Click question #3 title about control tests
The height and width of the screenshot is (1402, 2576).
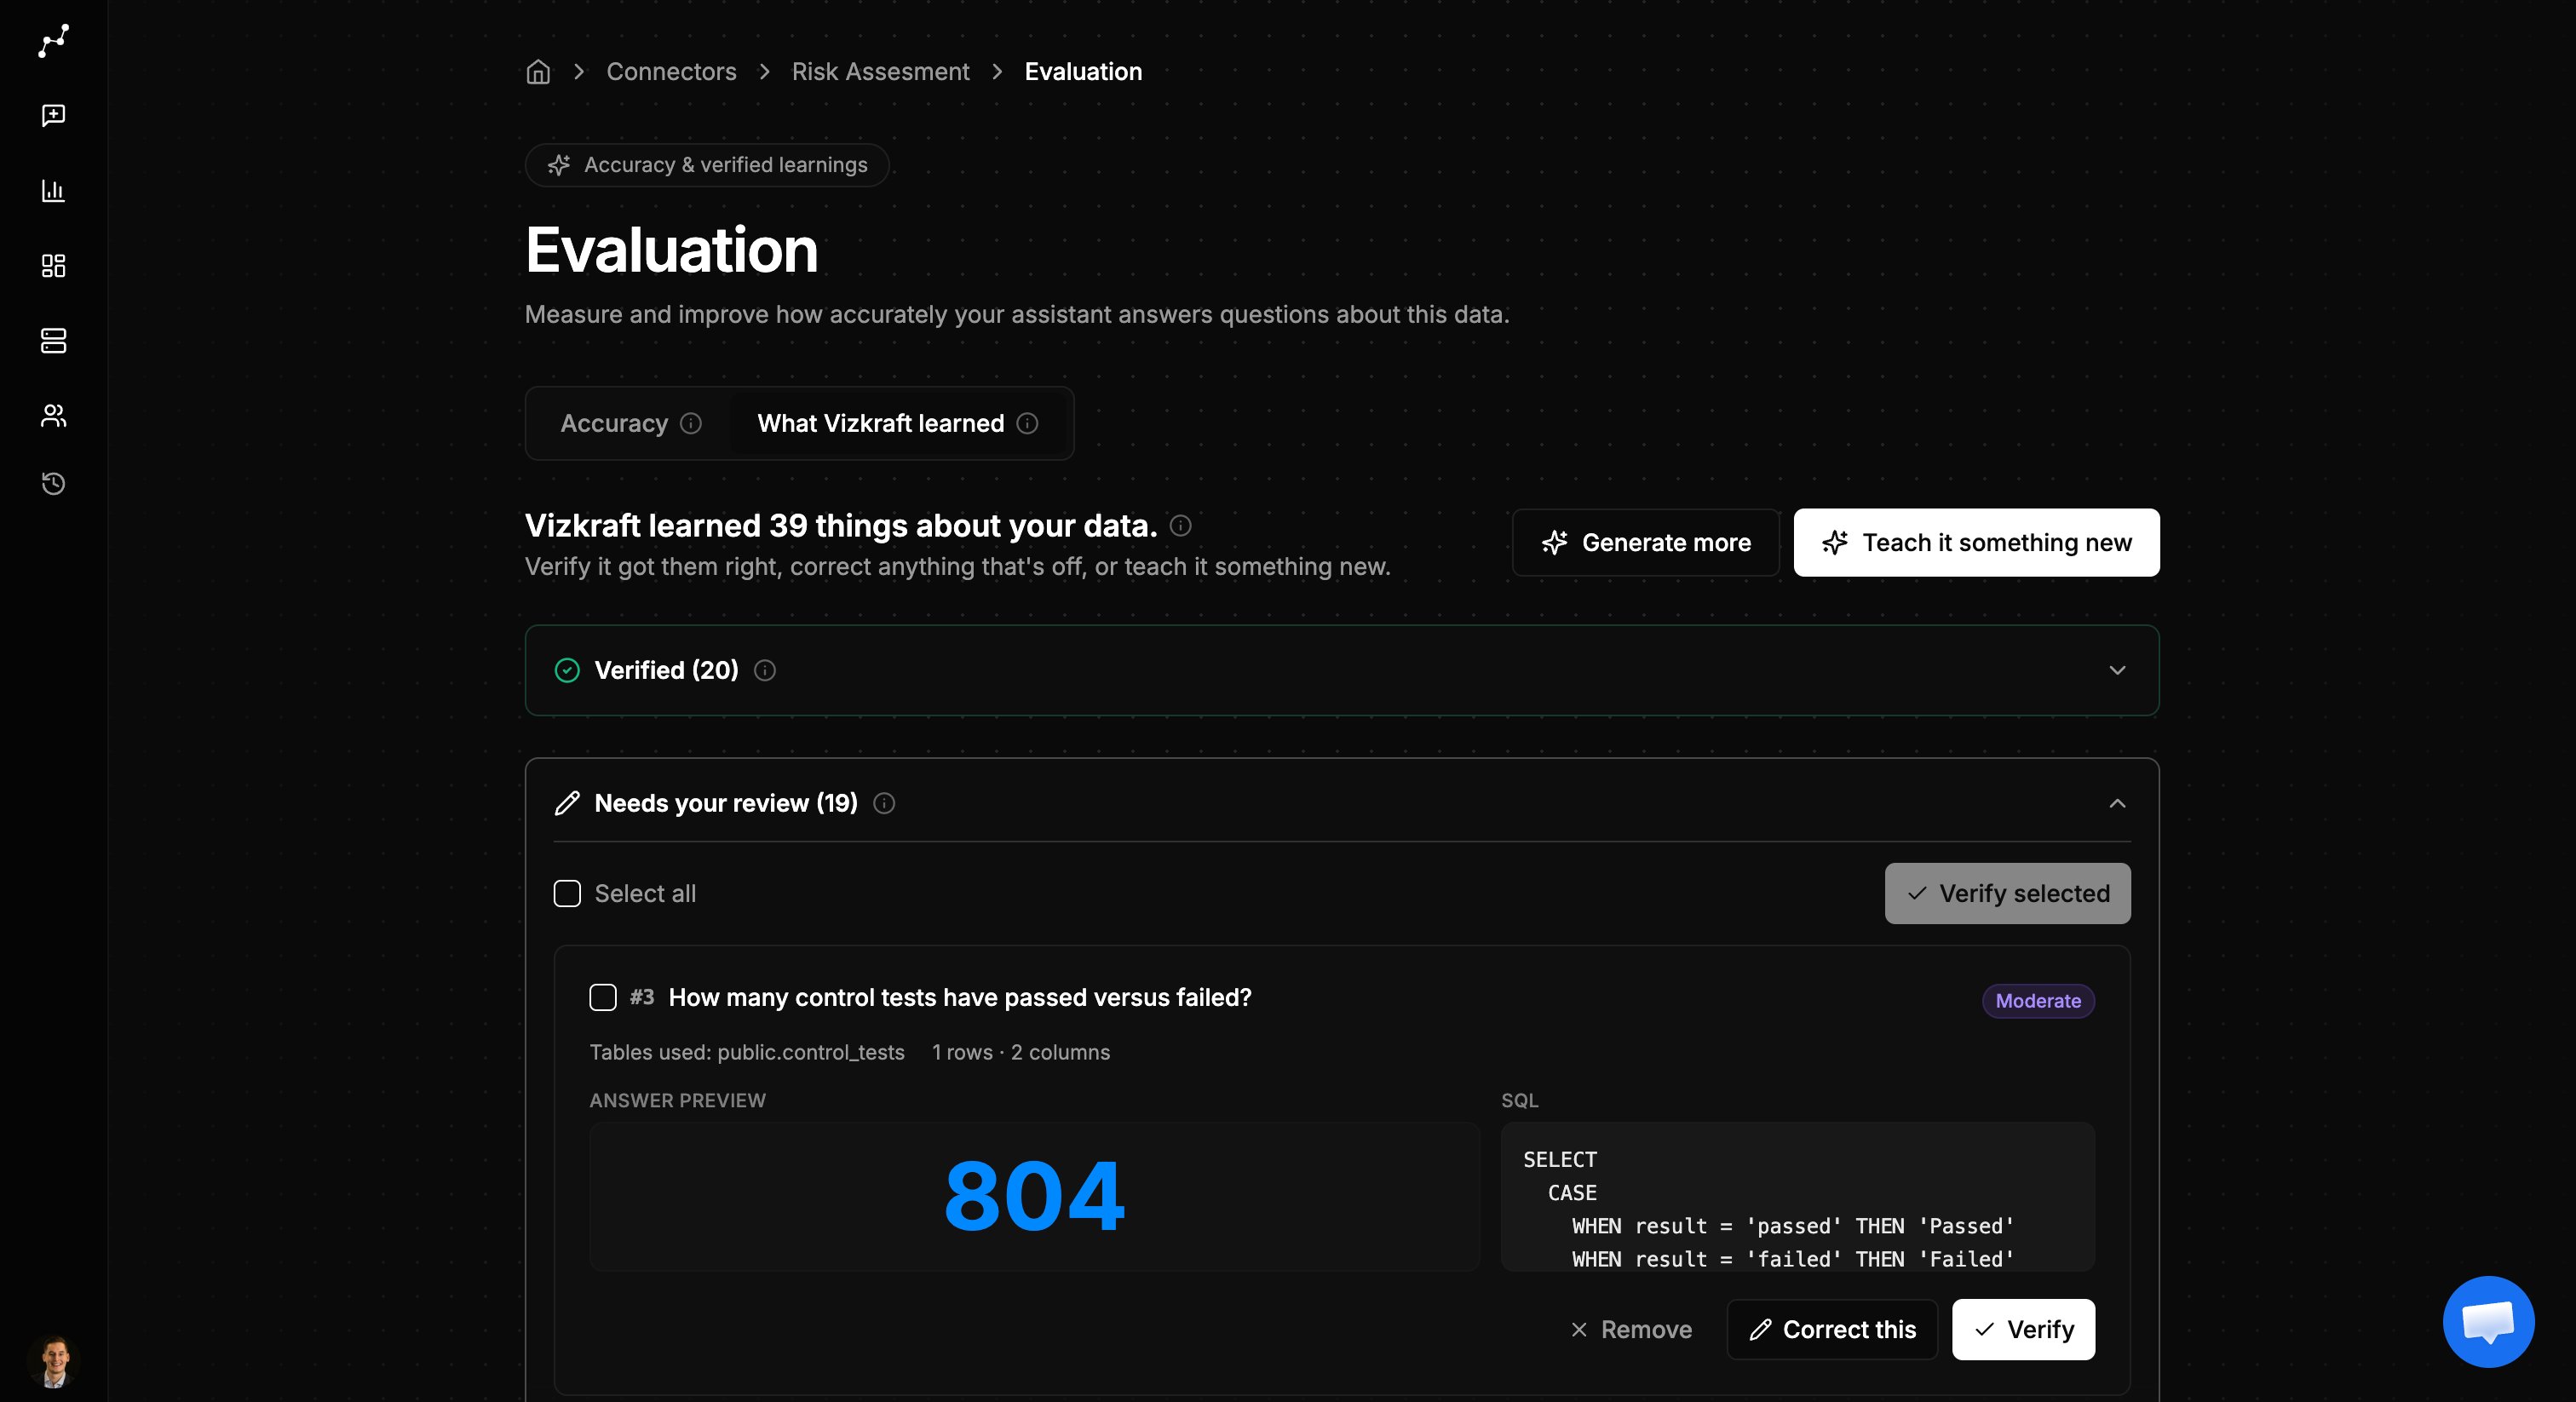tap(959, 998)
